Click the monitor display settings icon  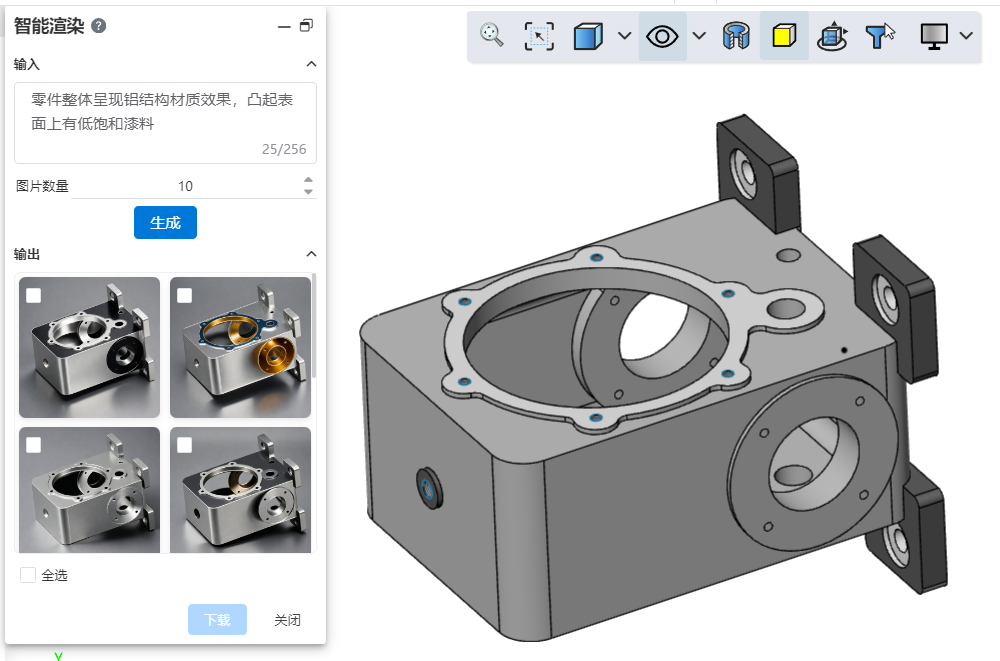pos(934,37)
